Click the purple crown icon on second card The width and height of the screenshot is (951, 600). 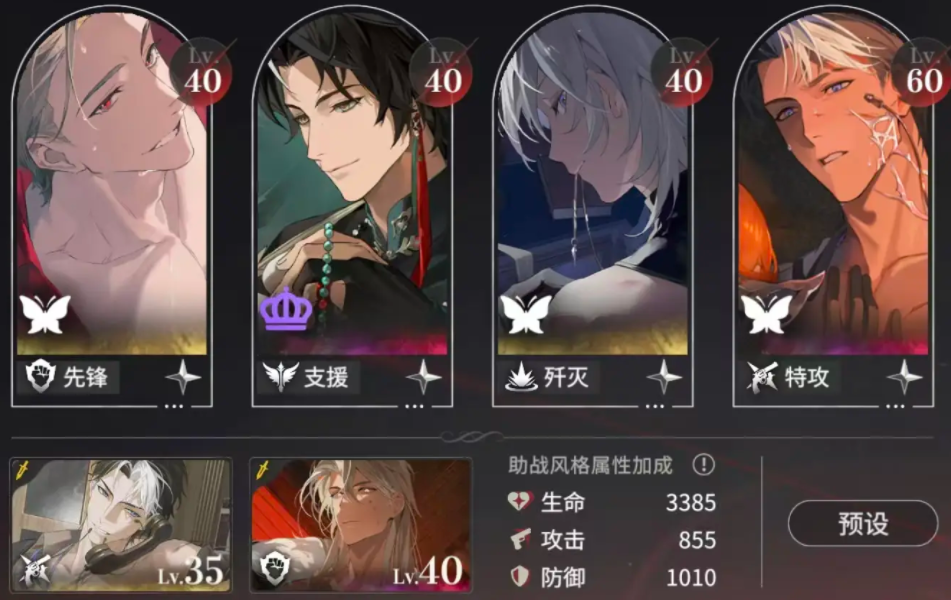[x=286, y=309]
